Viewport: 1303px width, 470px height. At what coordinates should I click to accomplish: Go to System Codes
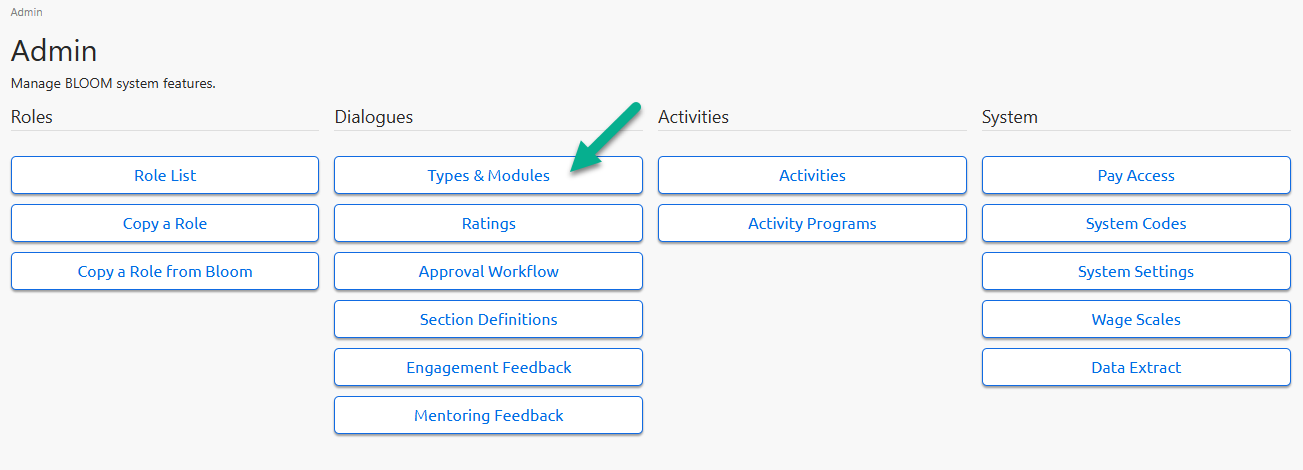(x=1136, y=223)
